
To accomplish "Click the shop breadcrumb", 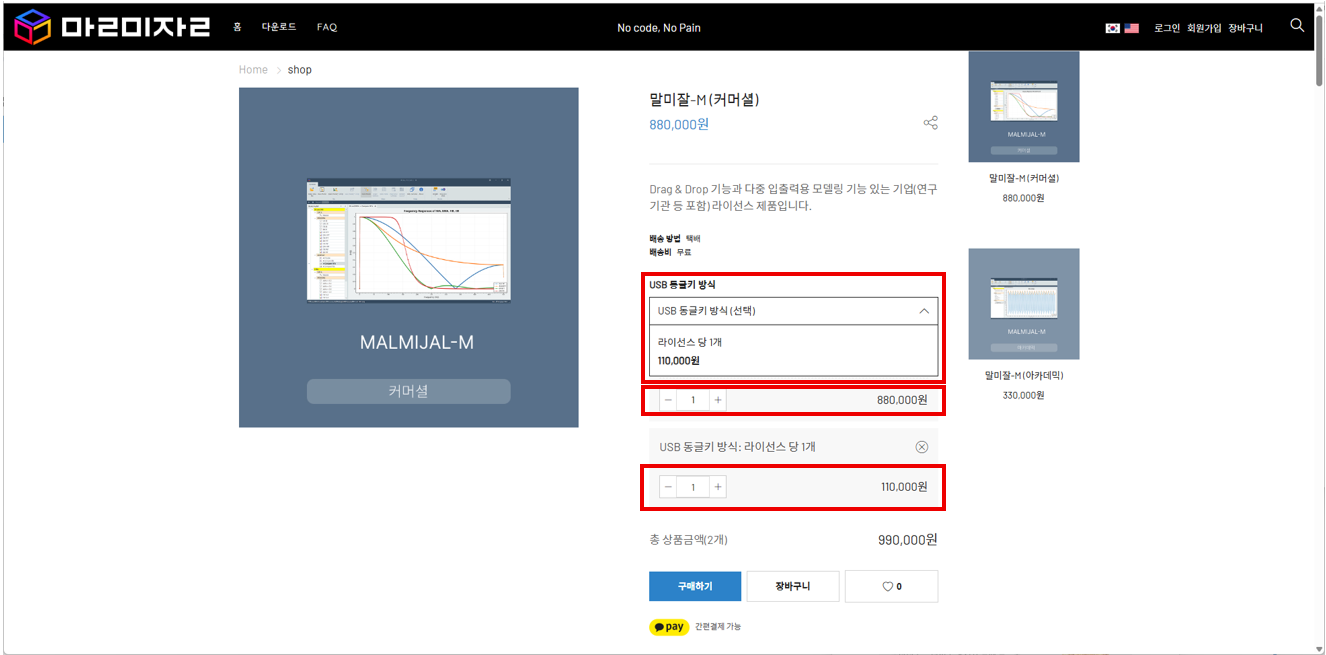I will point(300,70).
